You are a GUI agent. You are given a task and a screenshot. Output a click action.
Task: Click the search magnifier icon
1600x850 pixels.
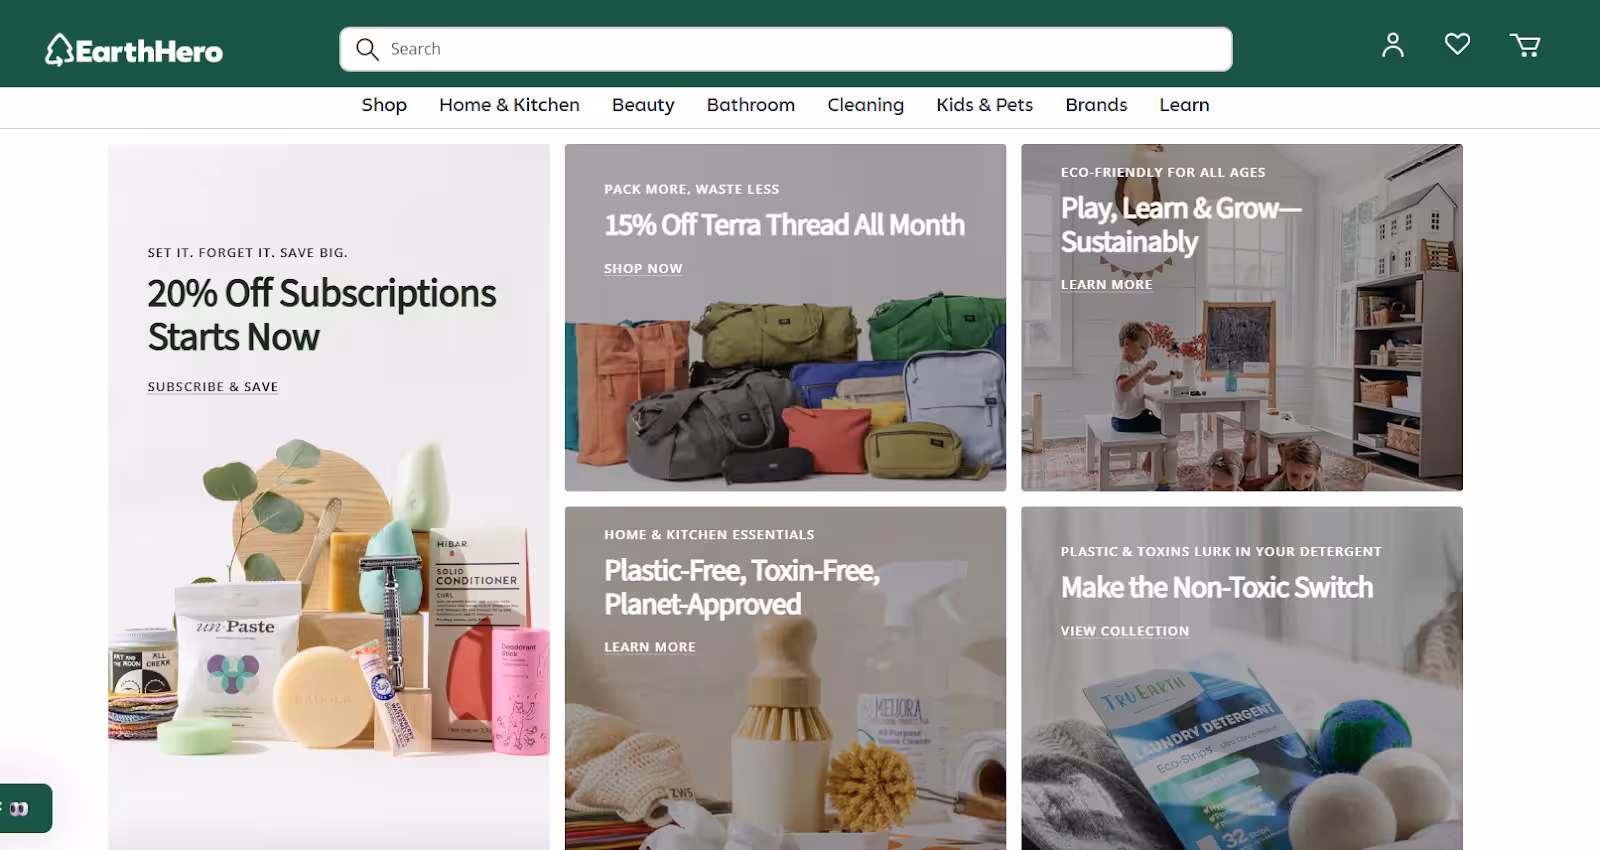click(367, 49)
